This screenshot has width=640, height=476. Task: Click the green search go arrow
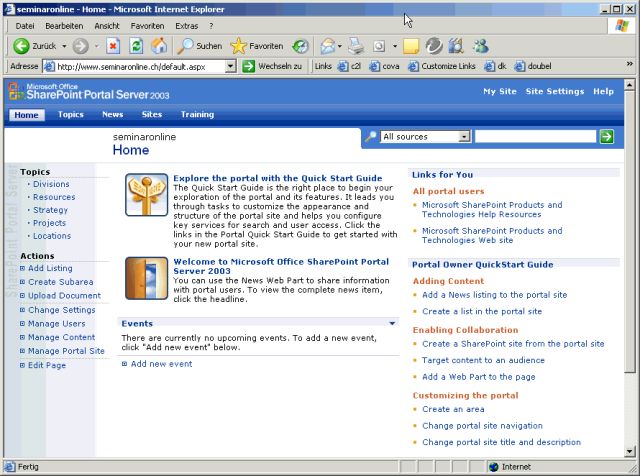[x=606, y=136]
